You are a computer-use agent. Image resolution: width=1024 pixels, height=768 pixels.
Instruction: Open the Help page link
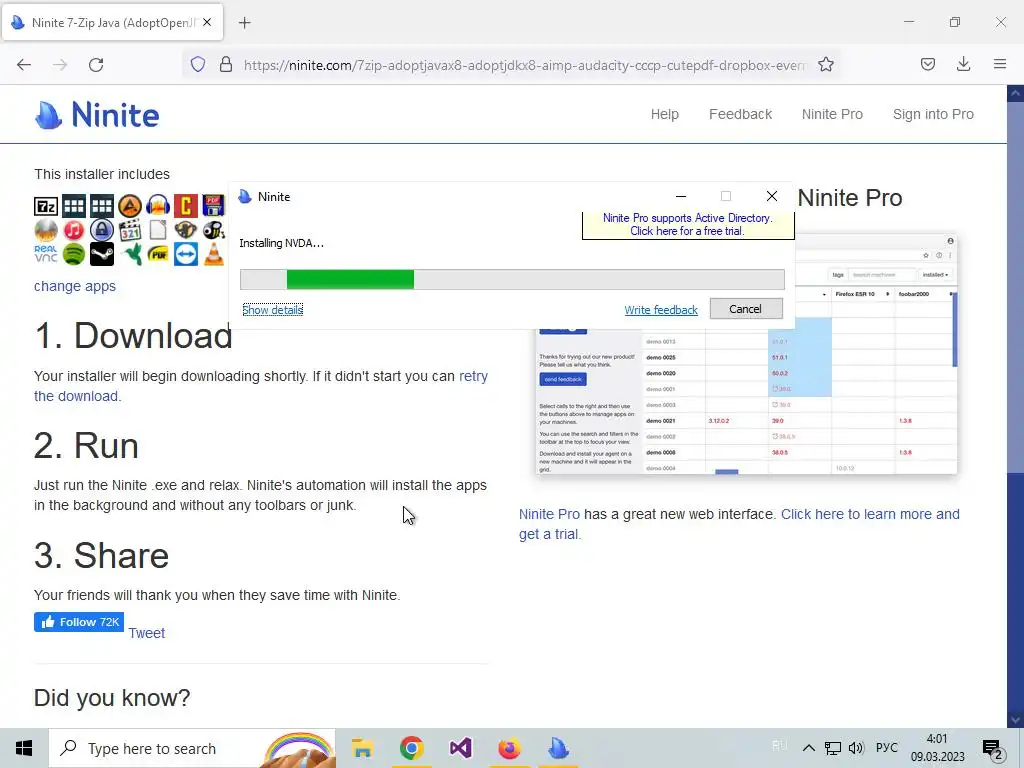point(665,114)
